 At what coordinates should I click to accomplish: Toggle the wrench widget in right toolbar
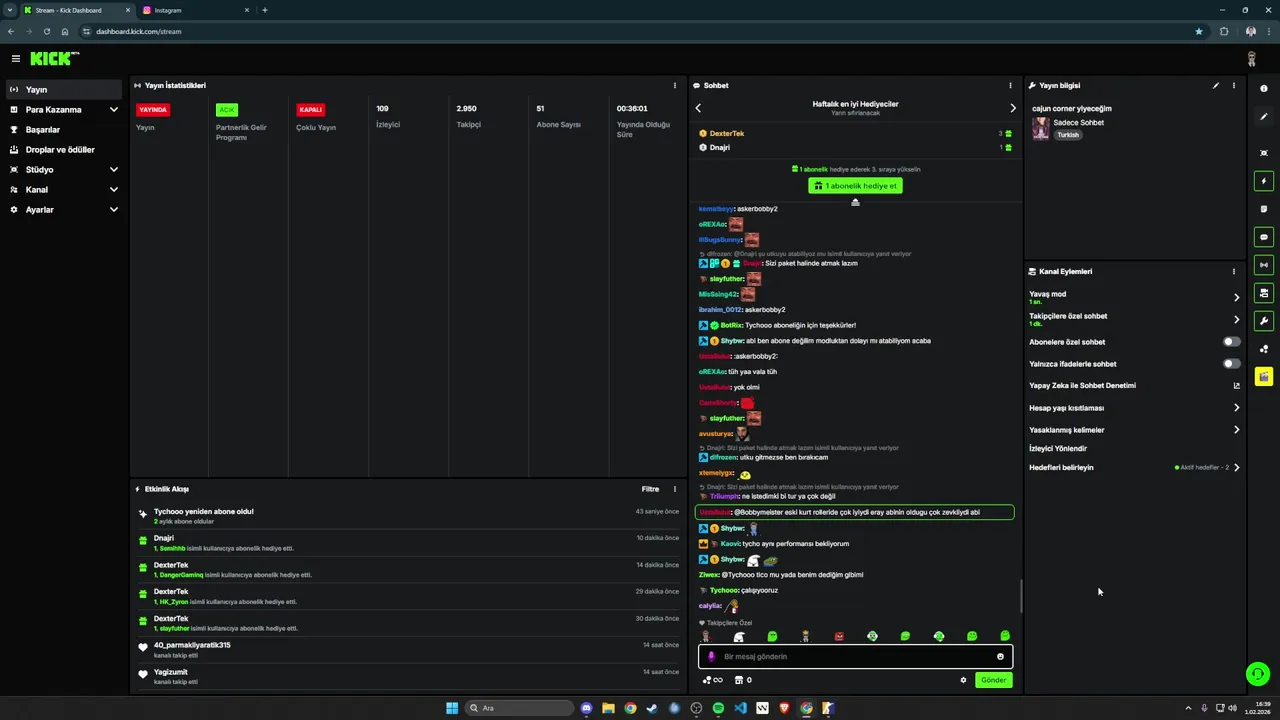pos(1264,321)
